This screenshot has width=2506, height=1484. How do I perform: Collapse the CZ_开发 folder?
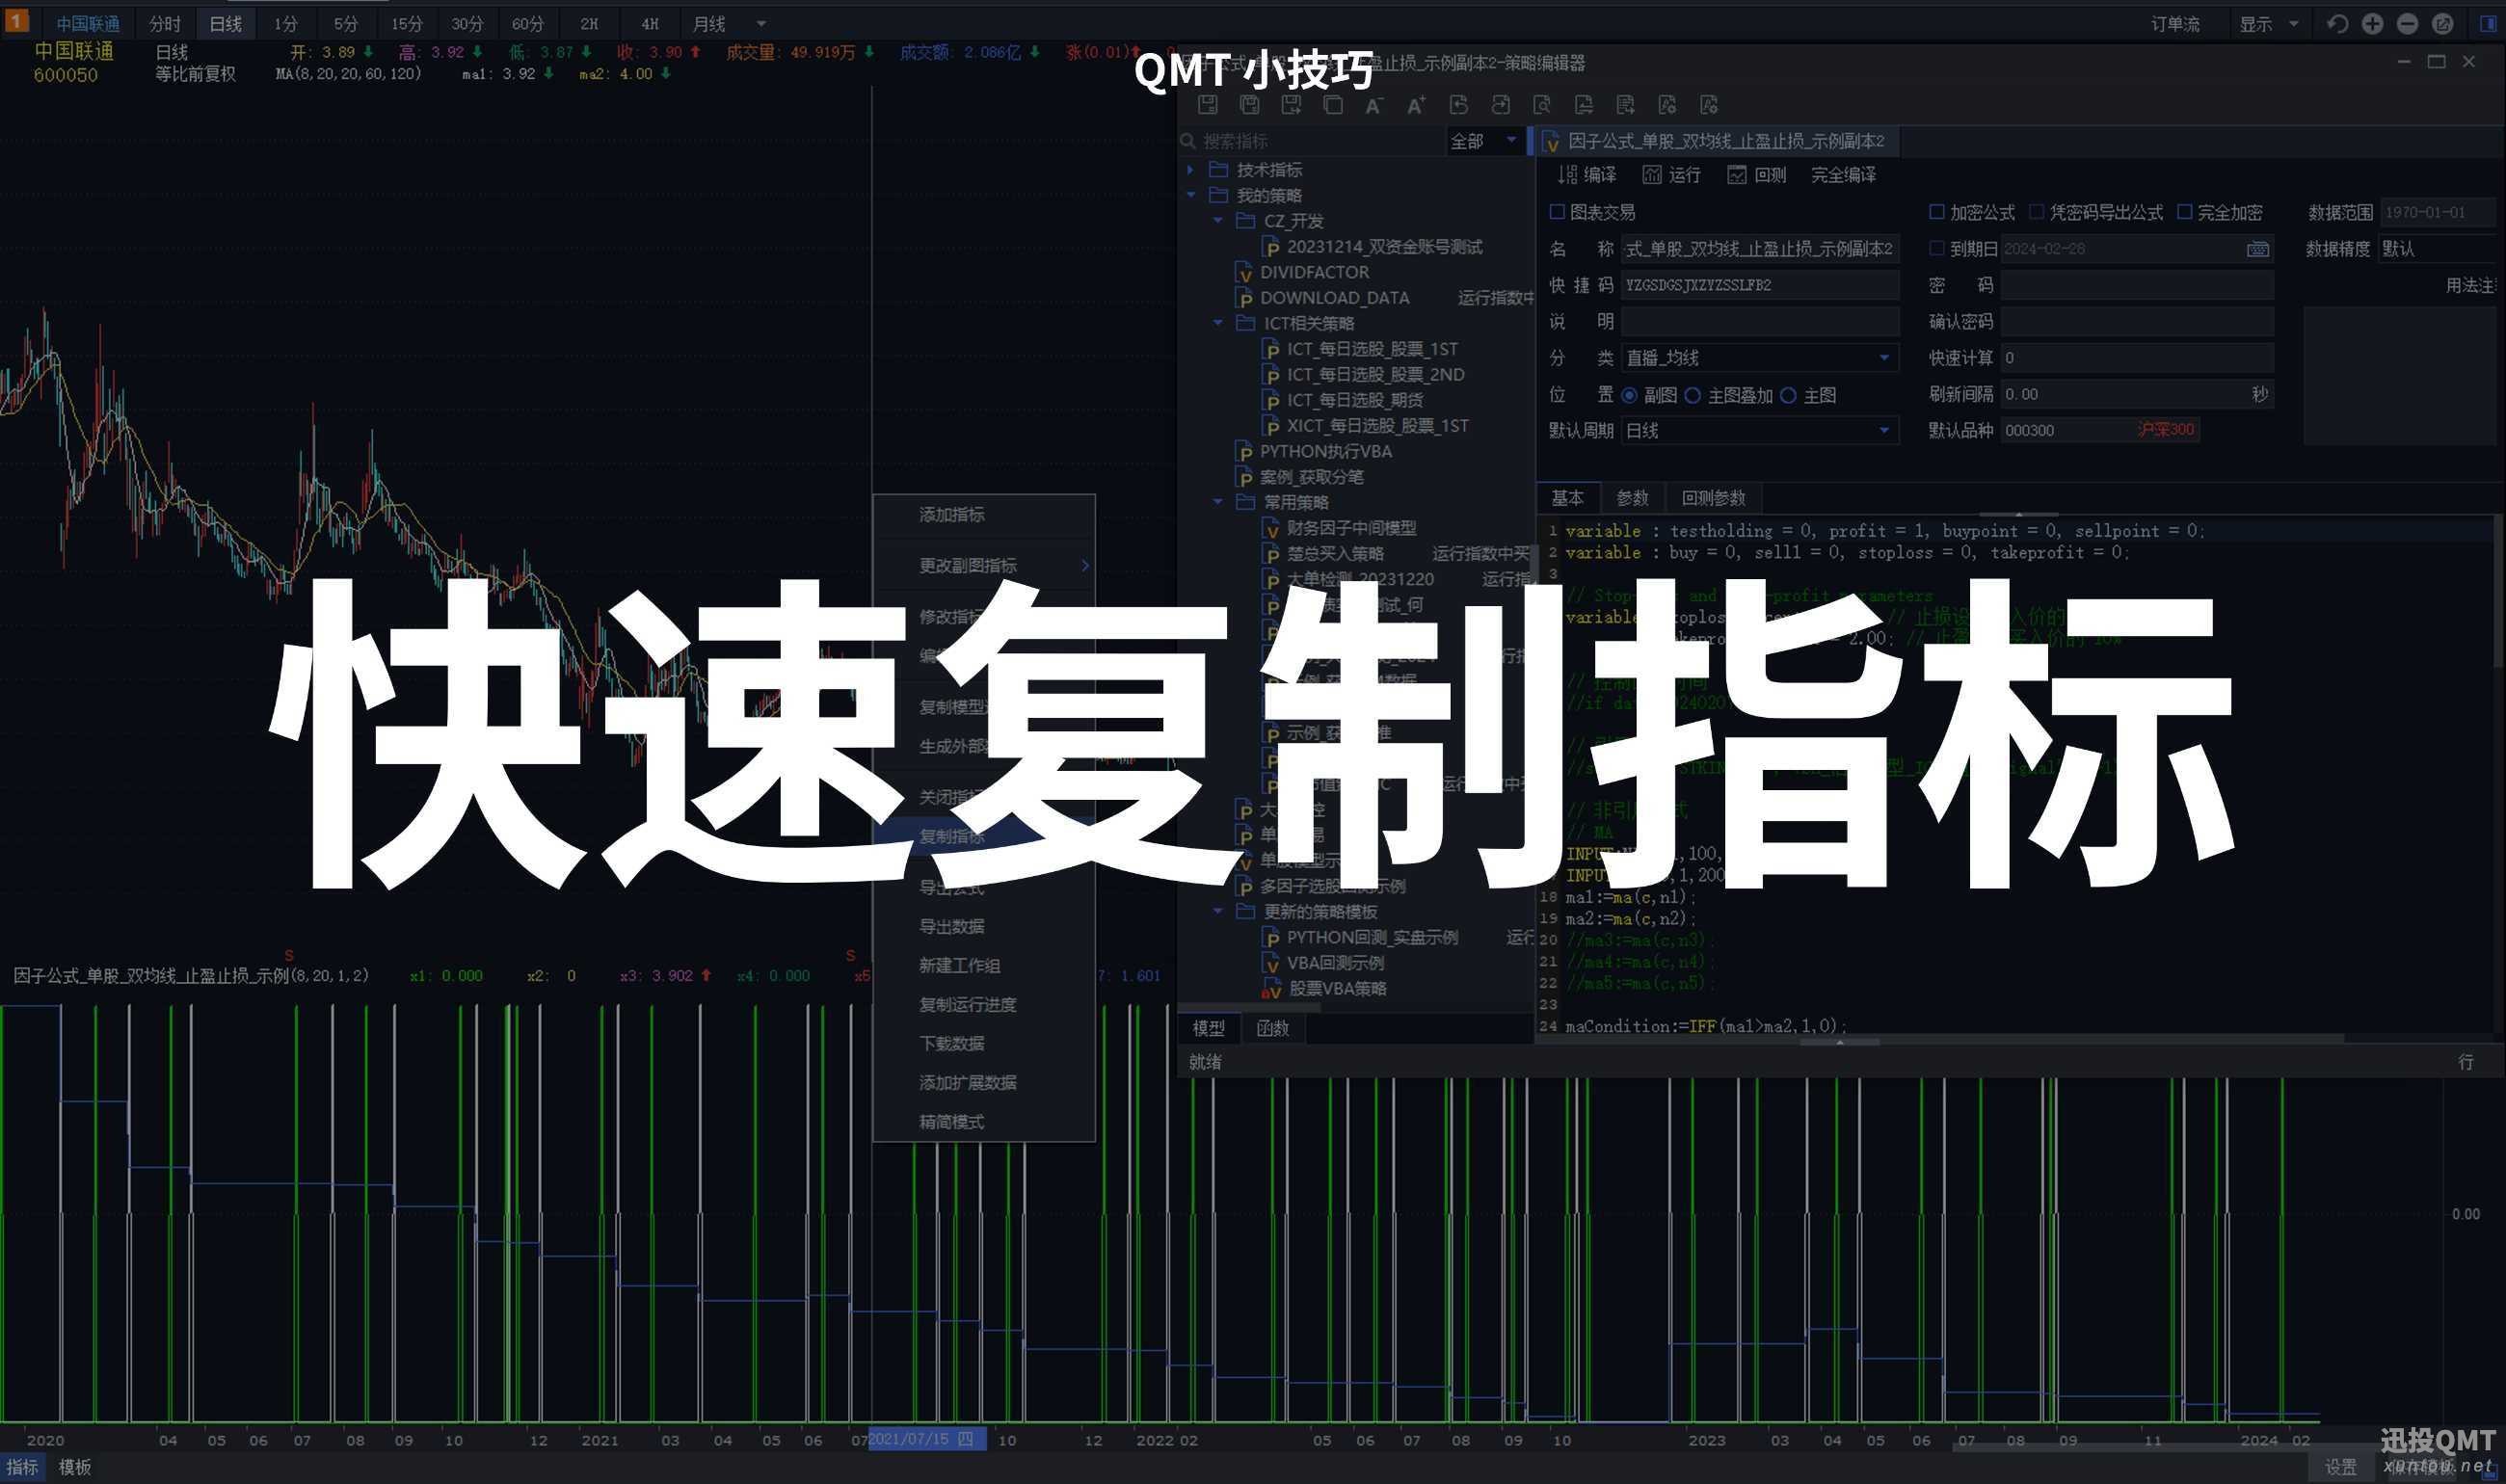[1218, 221]
